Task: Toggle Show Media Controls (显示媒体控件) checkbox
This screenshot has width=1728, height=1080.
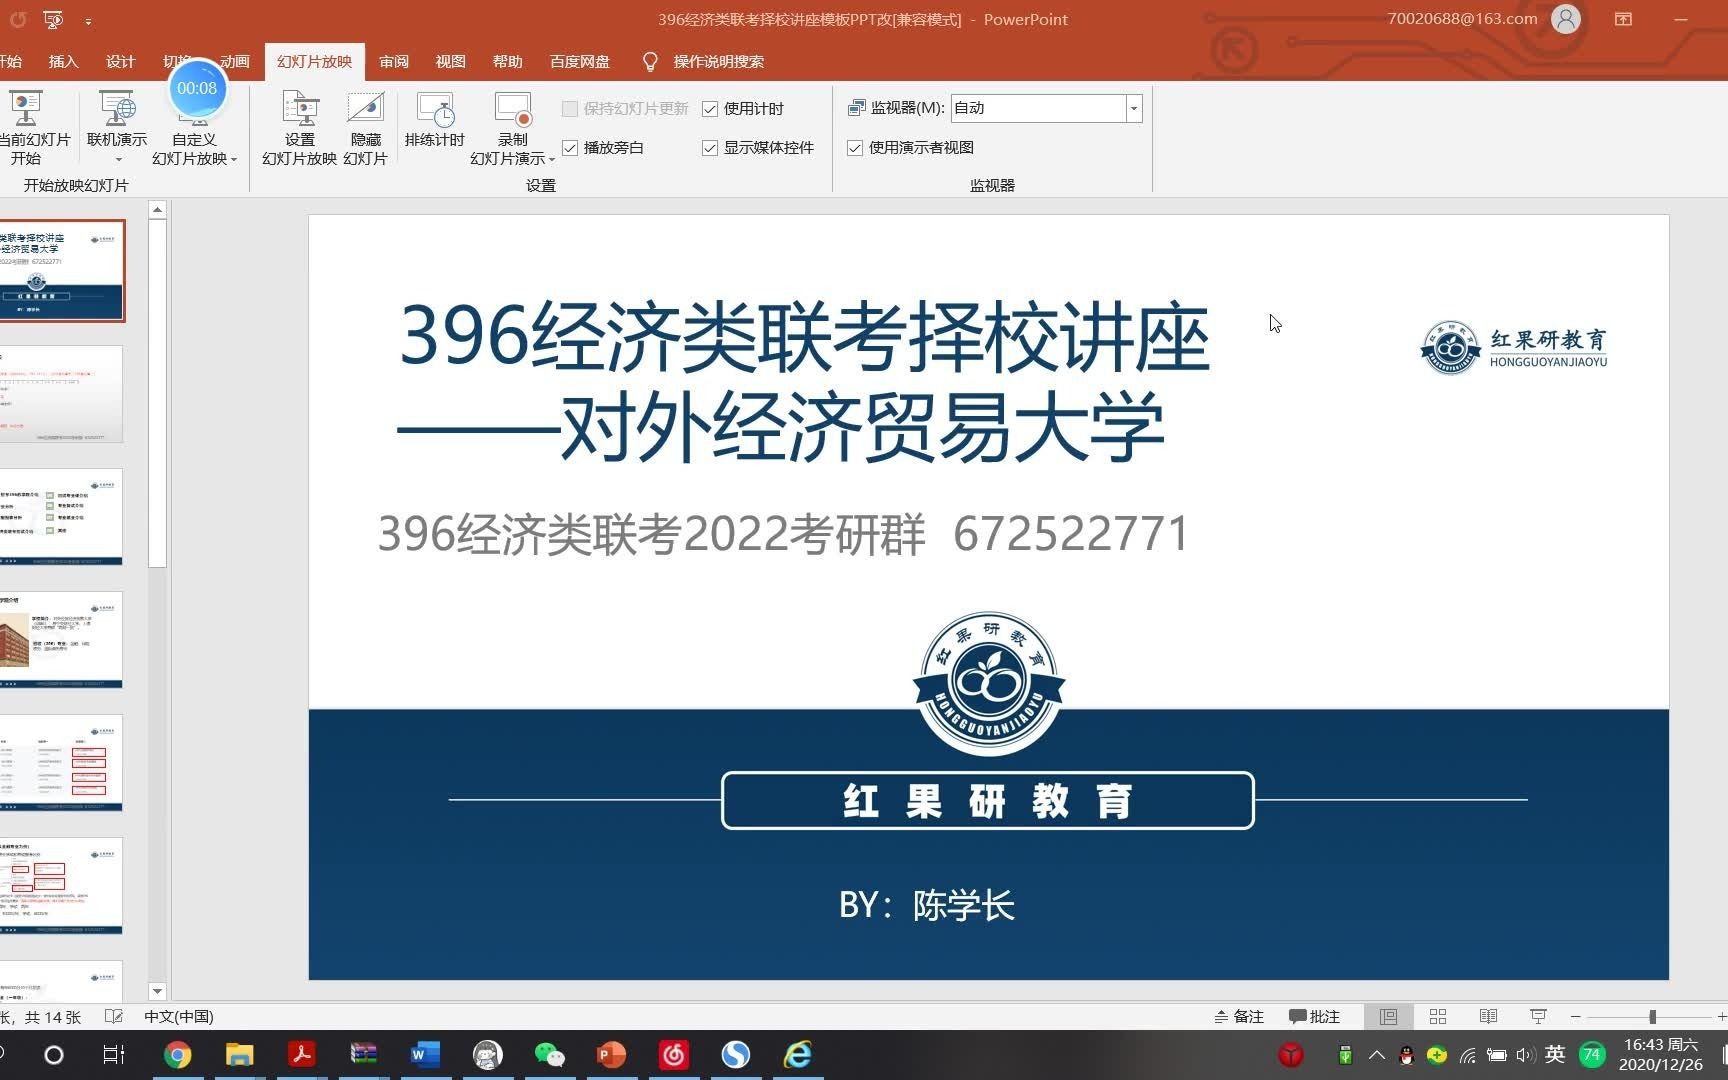Action: [710, 147]
